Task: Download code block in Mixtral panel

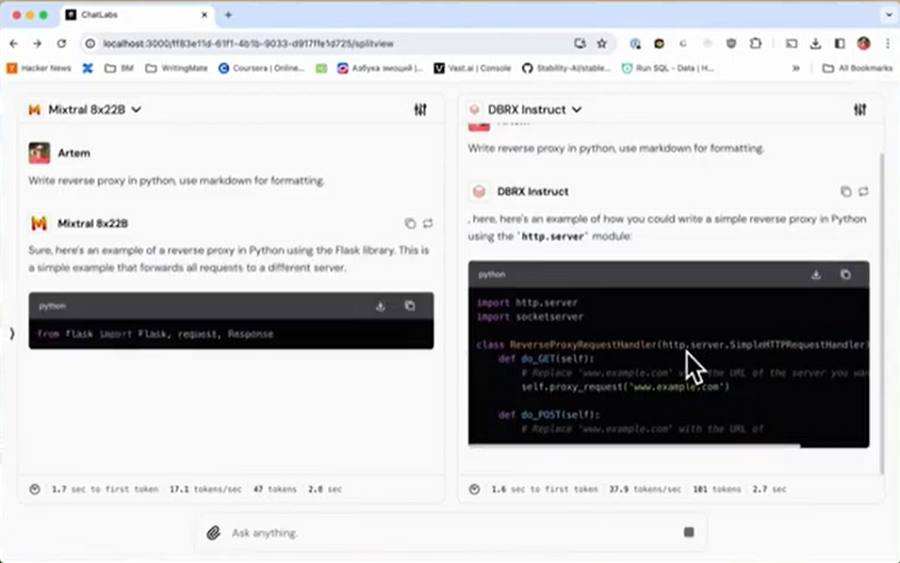Action: [x=380, y=306]
